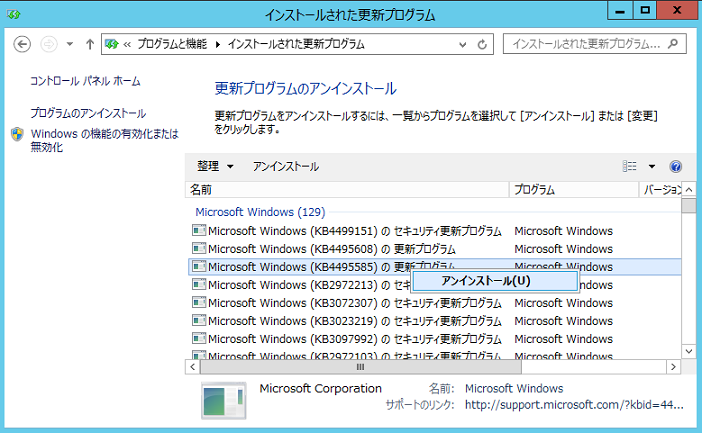Change view using the view icon
This screenshot has height=433, width=702.
click(x=629, y=167)
